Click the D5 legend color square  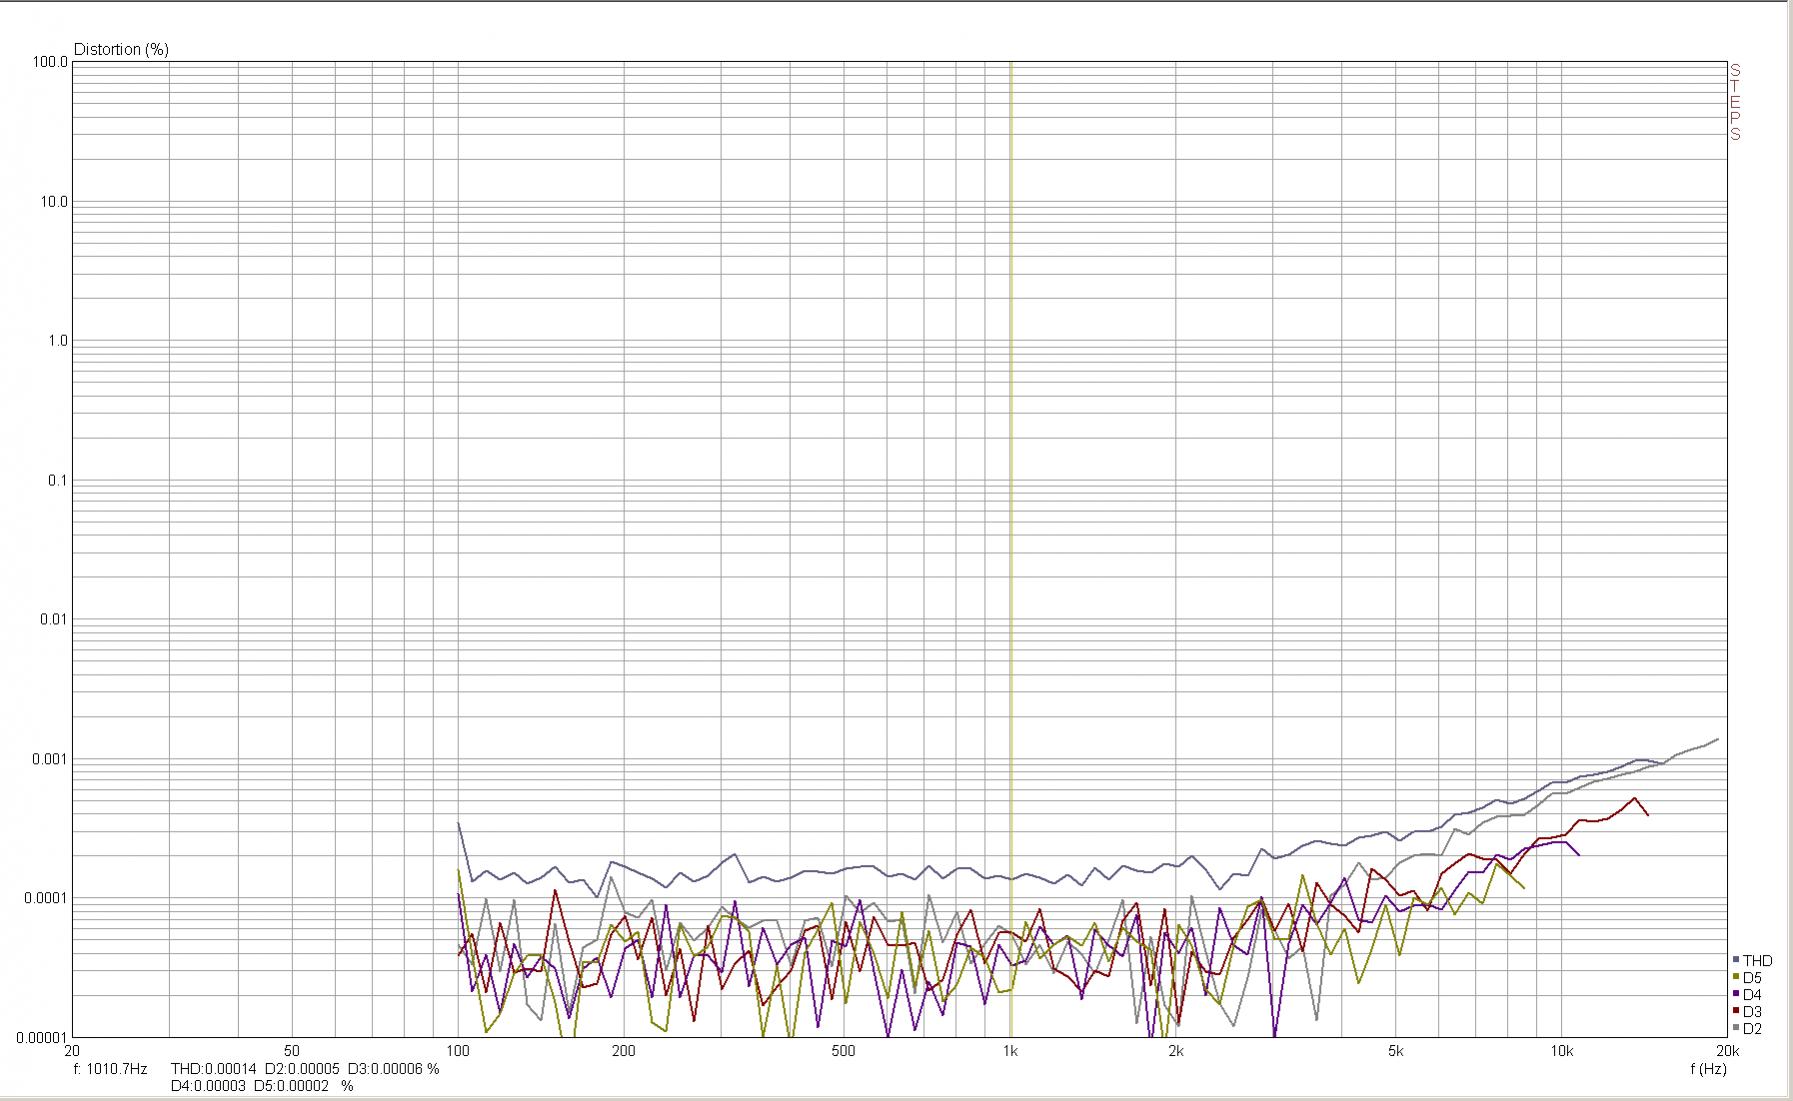pyautogui.click(x=1736, y=977)
